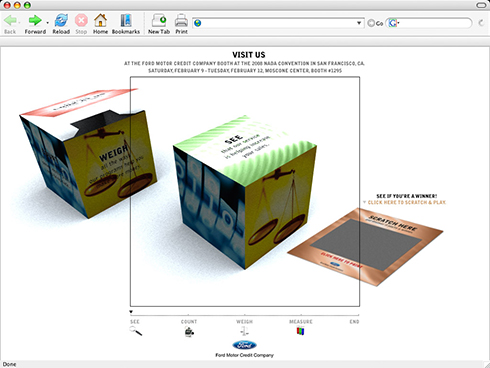Click the copper scratch card
This screenshot has height=368, width=490.
pos(365,247)
